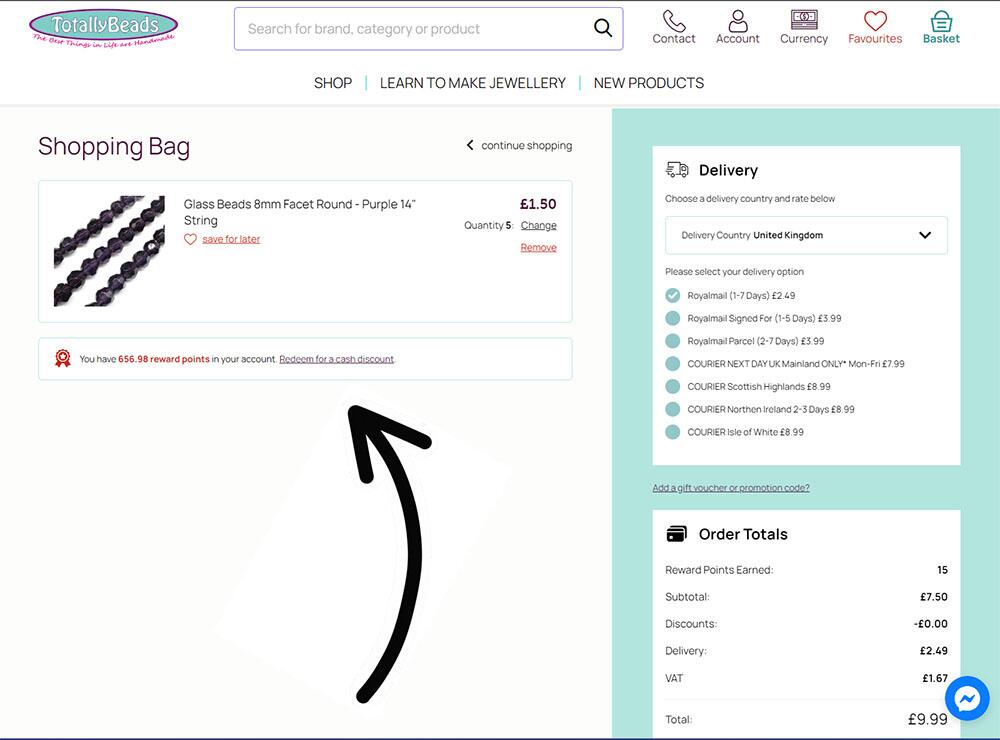1000x740 pixels.
Task: Click the £1.50 item price
Action: tap(538, 204)
